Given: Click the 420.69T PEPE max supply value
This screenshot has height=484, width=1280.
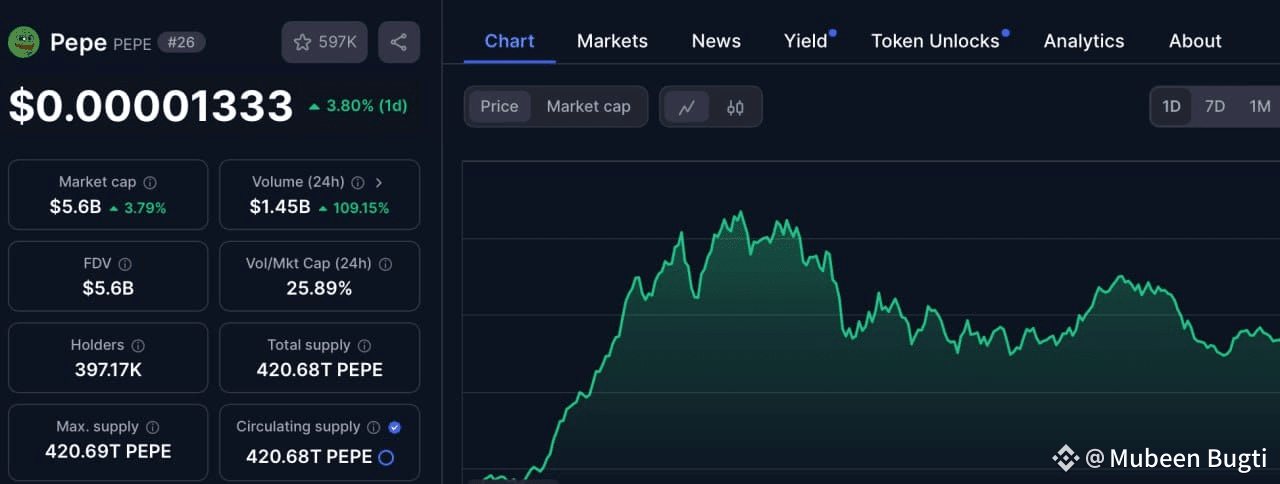Looking at the screenshot, I should (x=108, y=452).
